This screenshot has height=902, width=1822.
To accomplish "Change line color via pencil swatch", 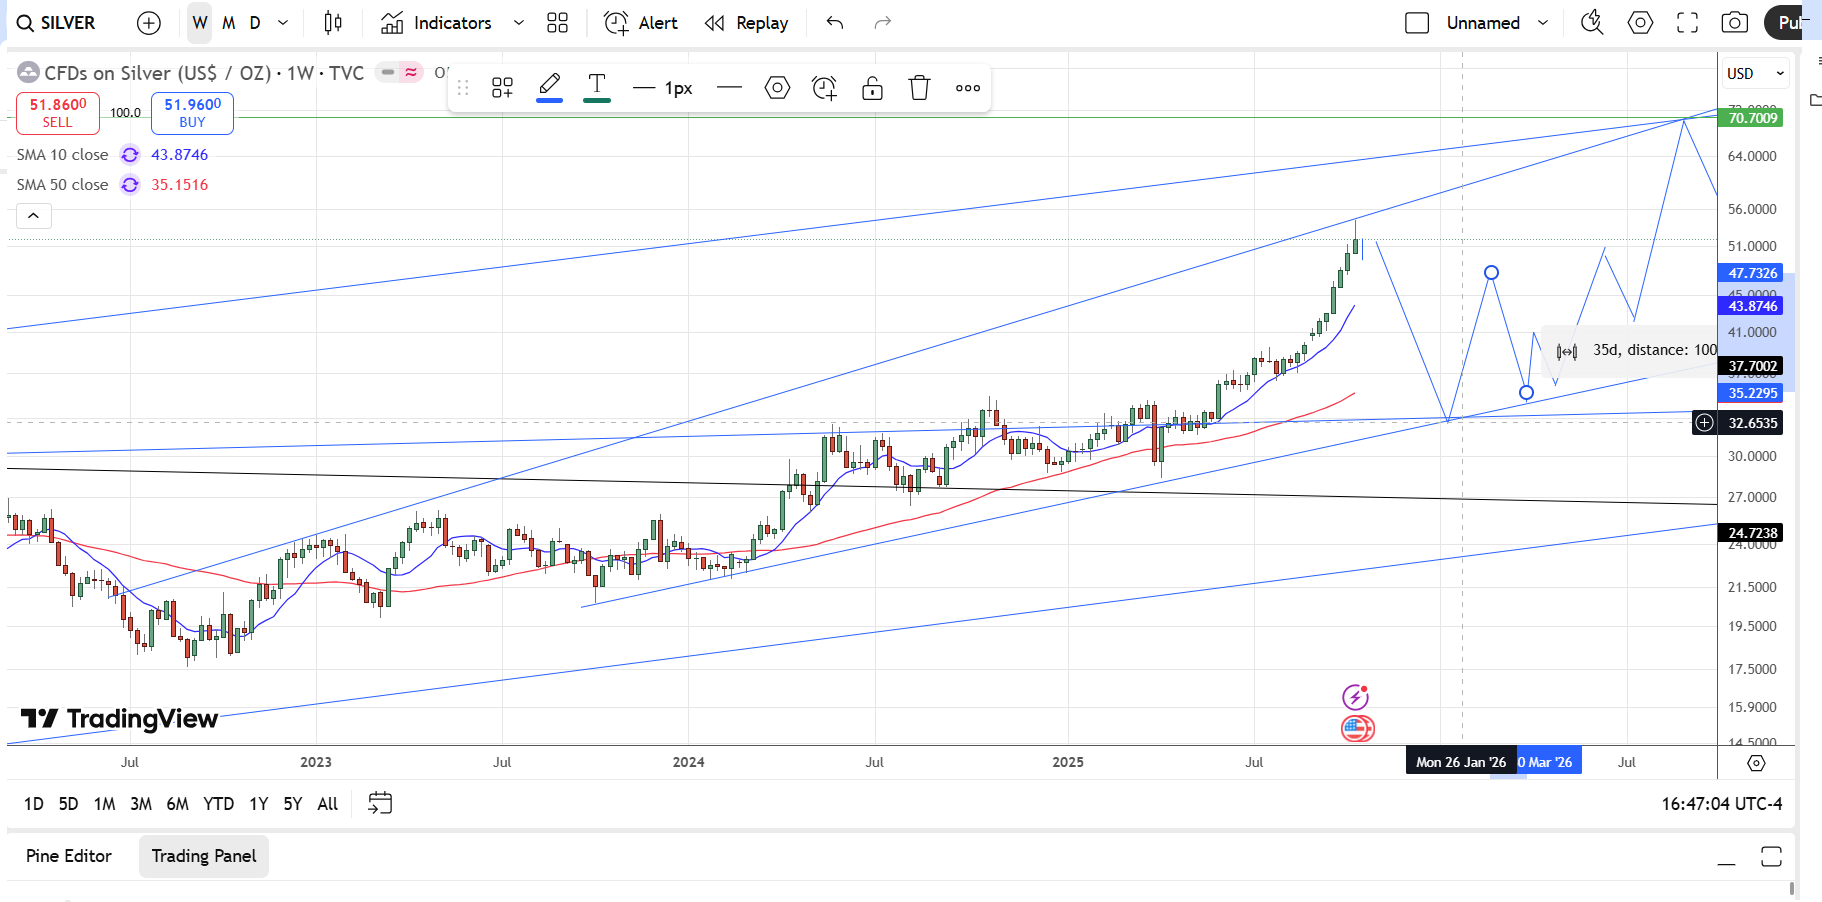I will tap(549, 88).
